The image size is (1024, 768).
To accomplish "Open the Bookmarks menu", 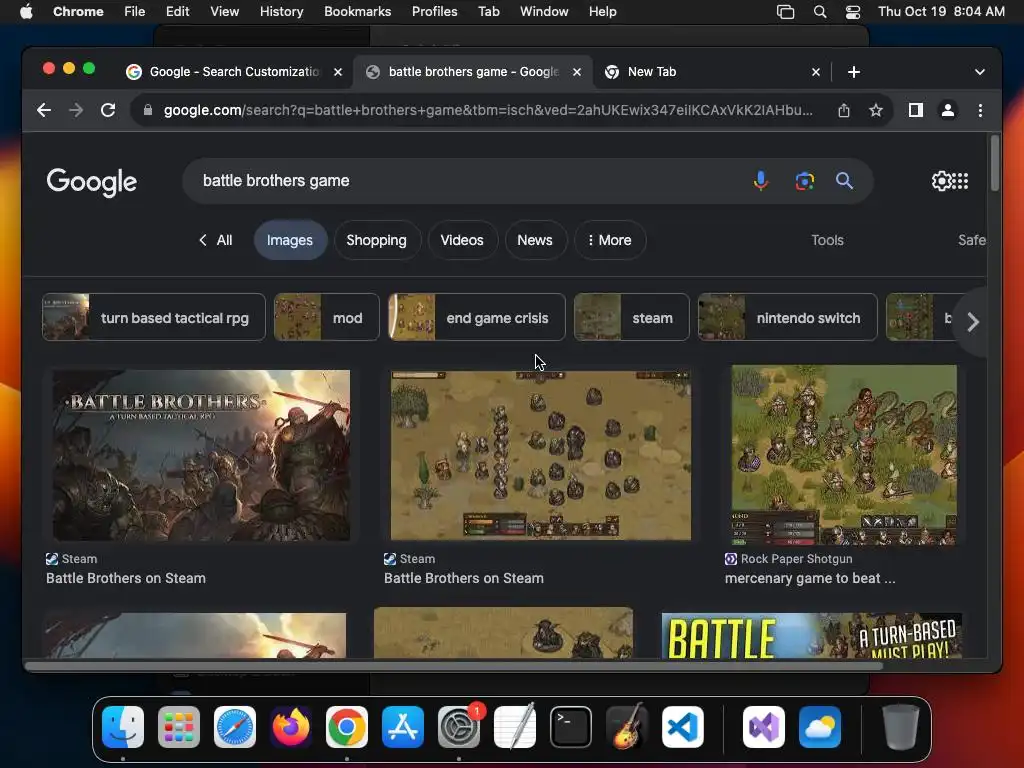I will point(357,12).
